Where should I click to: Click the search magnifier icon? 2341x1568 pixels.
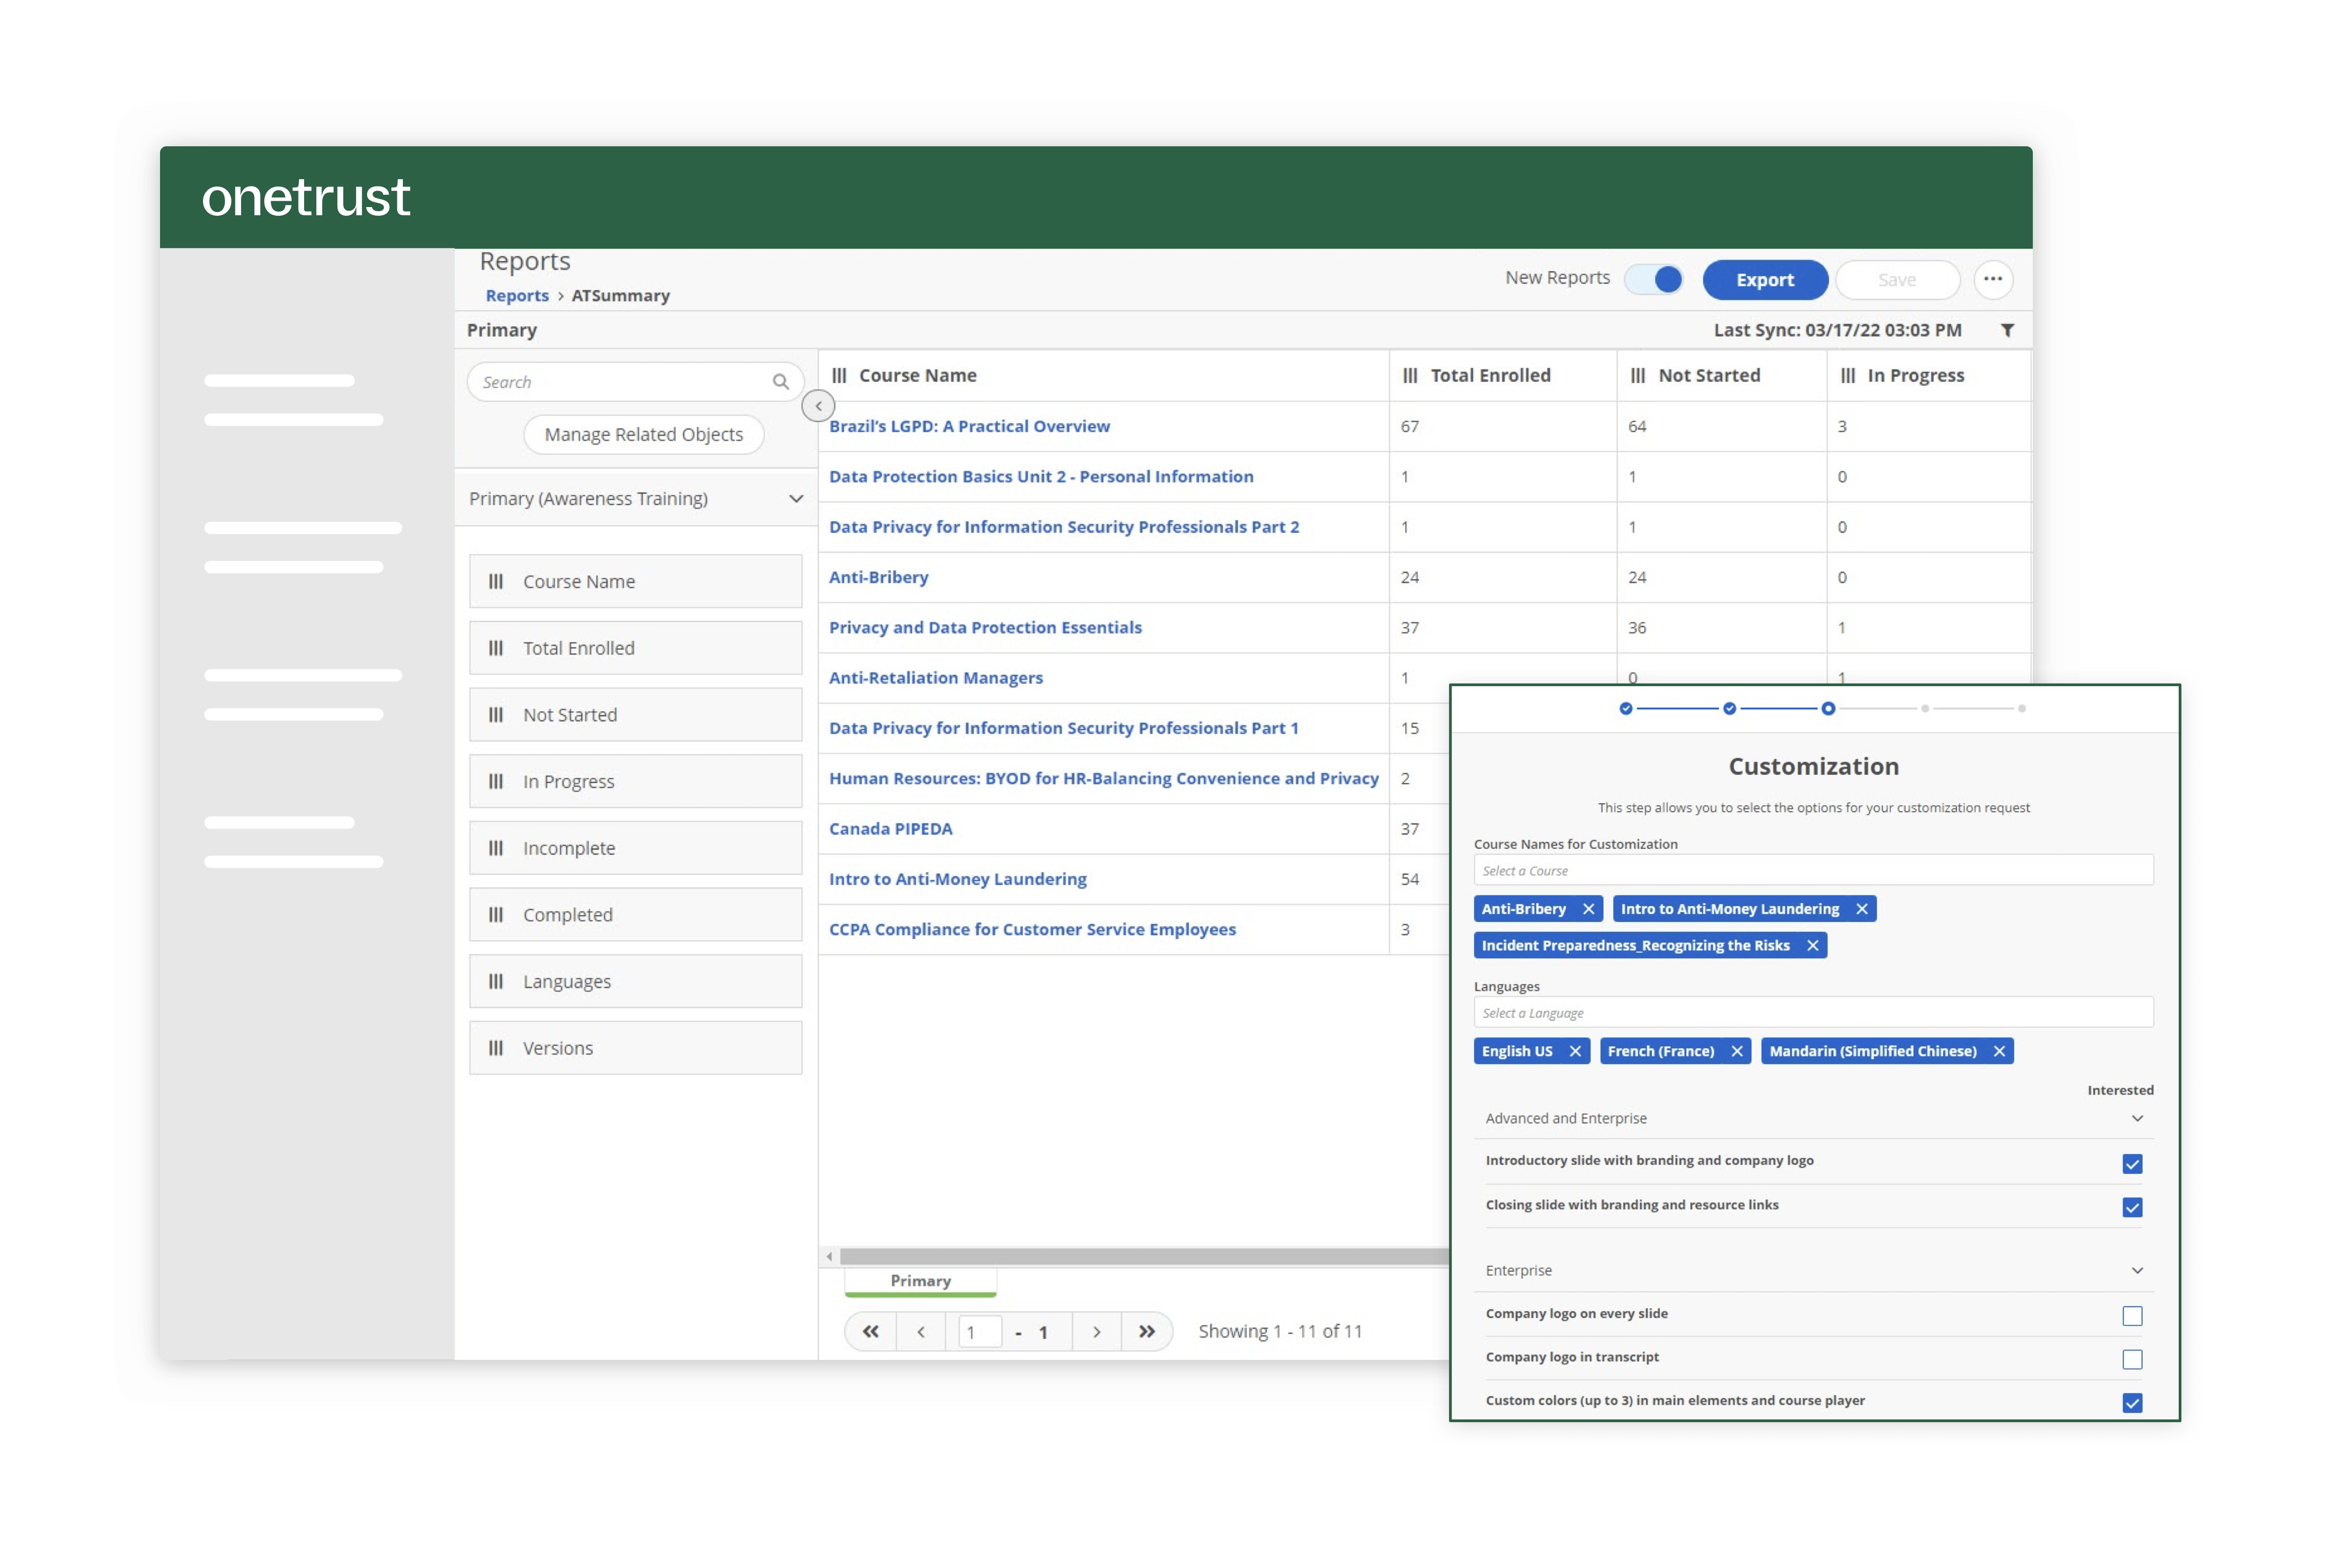[x=780, y=382]
